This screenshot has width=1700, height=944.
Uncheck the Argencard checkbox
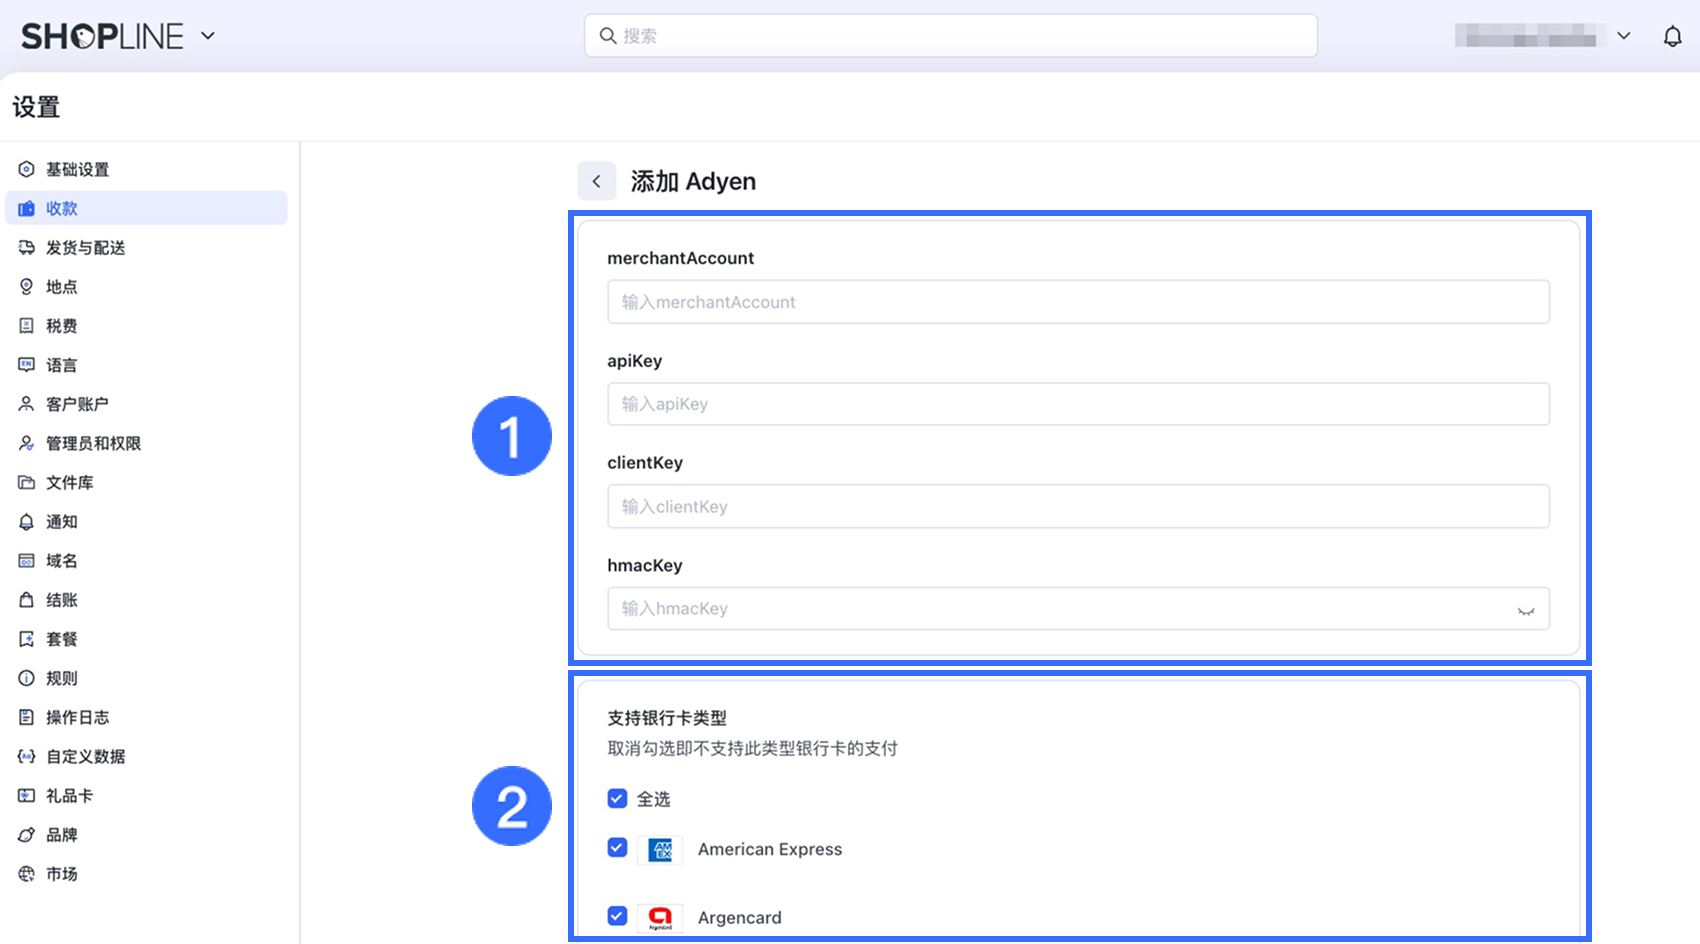click(x=617, y=916)
